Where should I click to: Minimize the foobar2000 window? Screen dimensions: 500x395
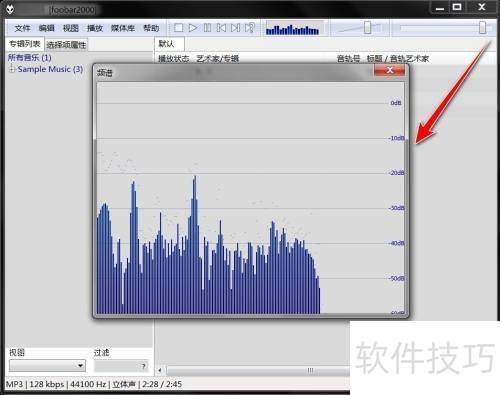tap(440, 7)
